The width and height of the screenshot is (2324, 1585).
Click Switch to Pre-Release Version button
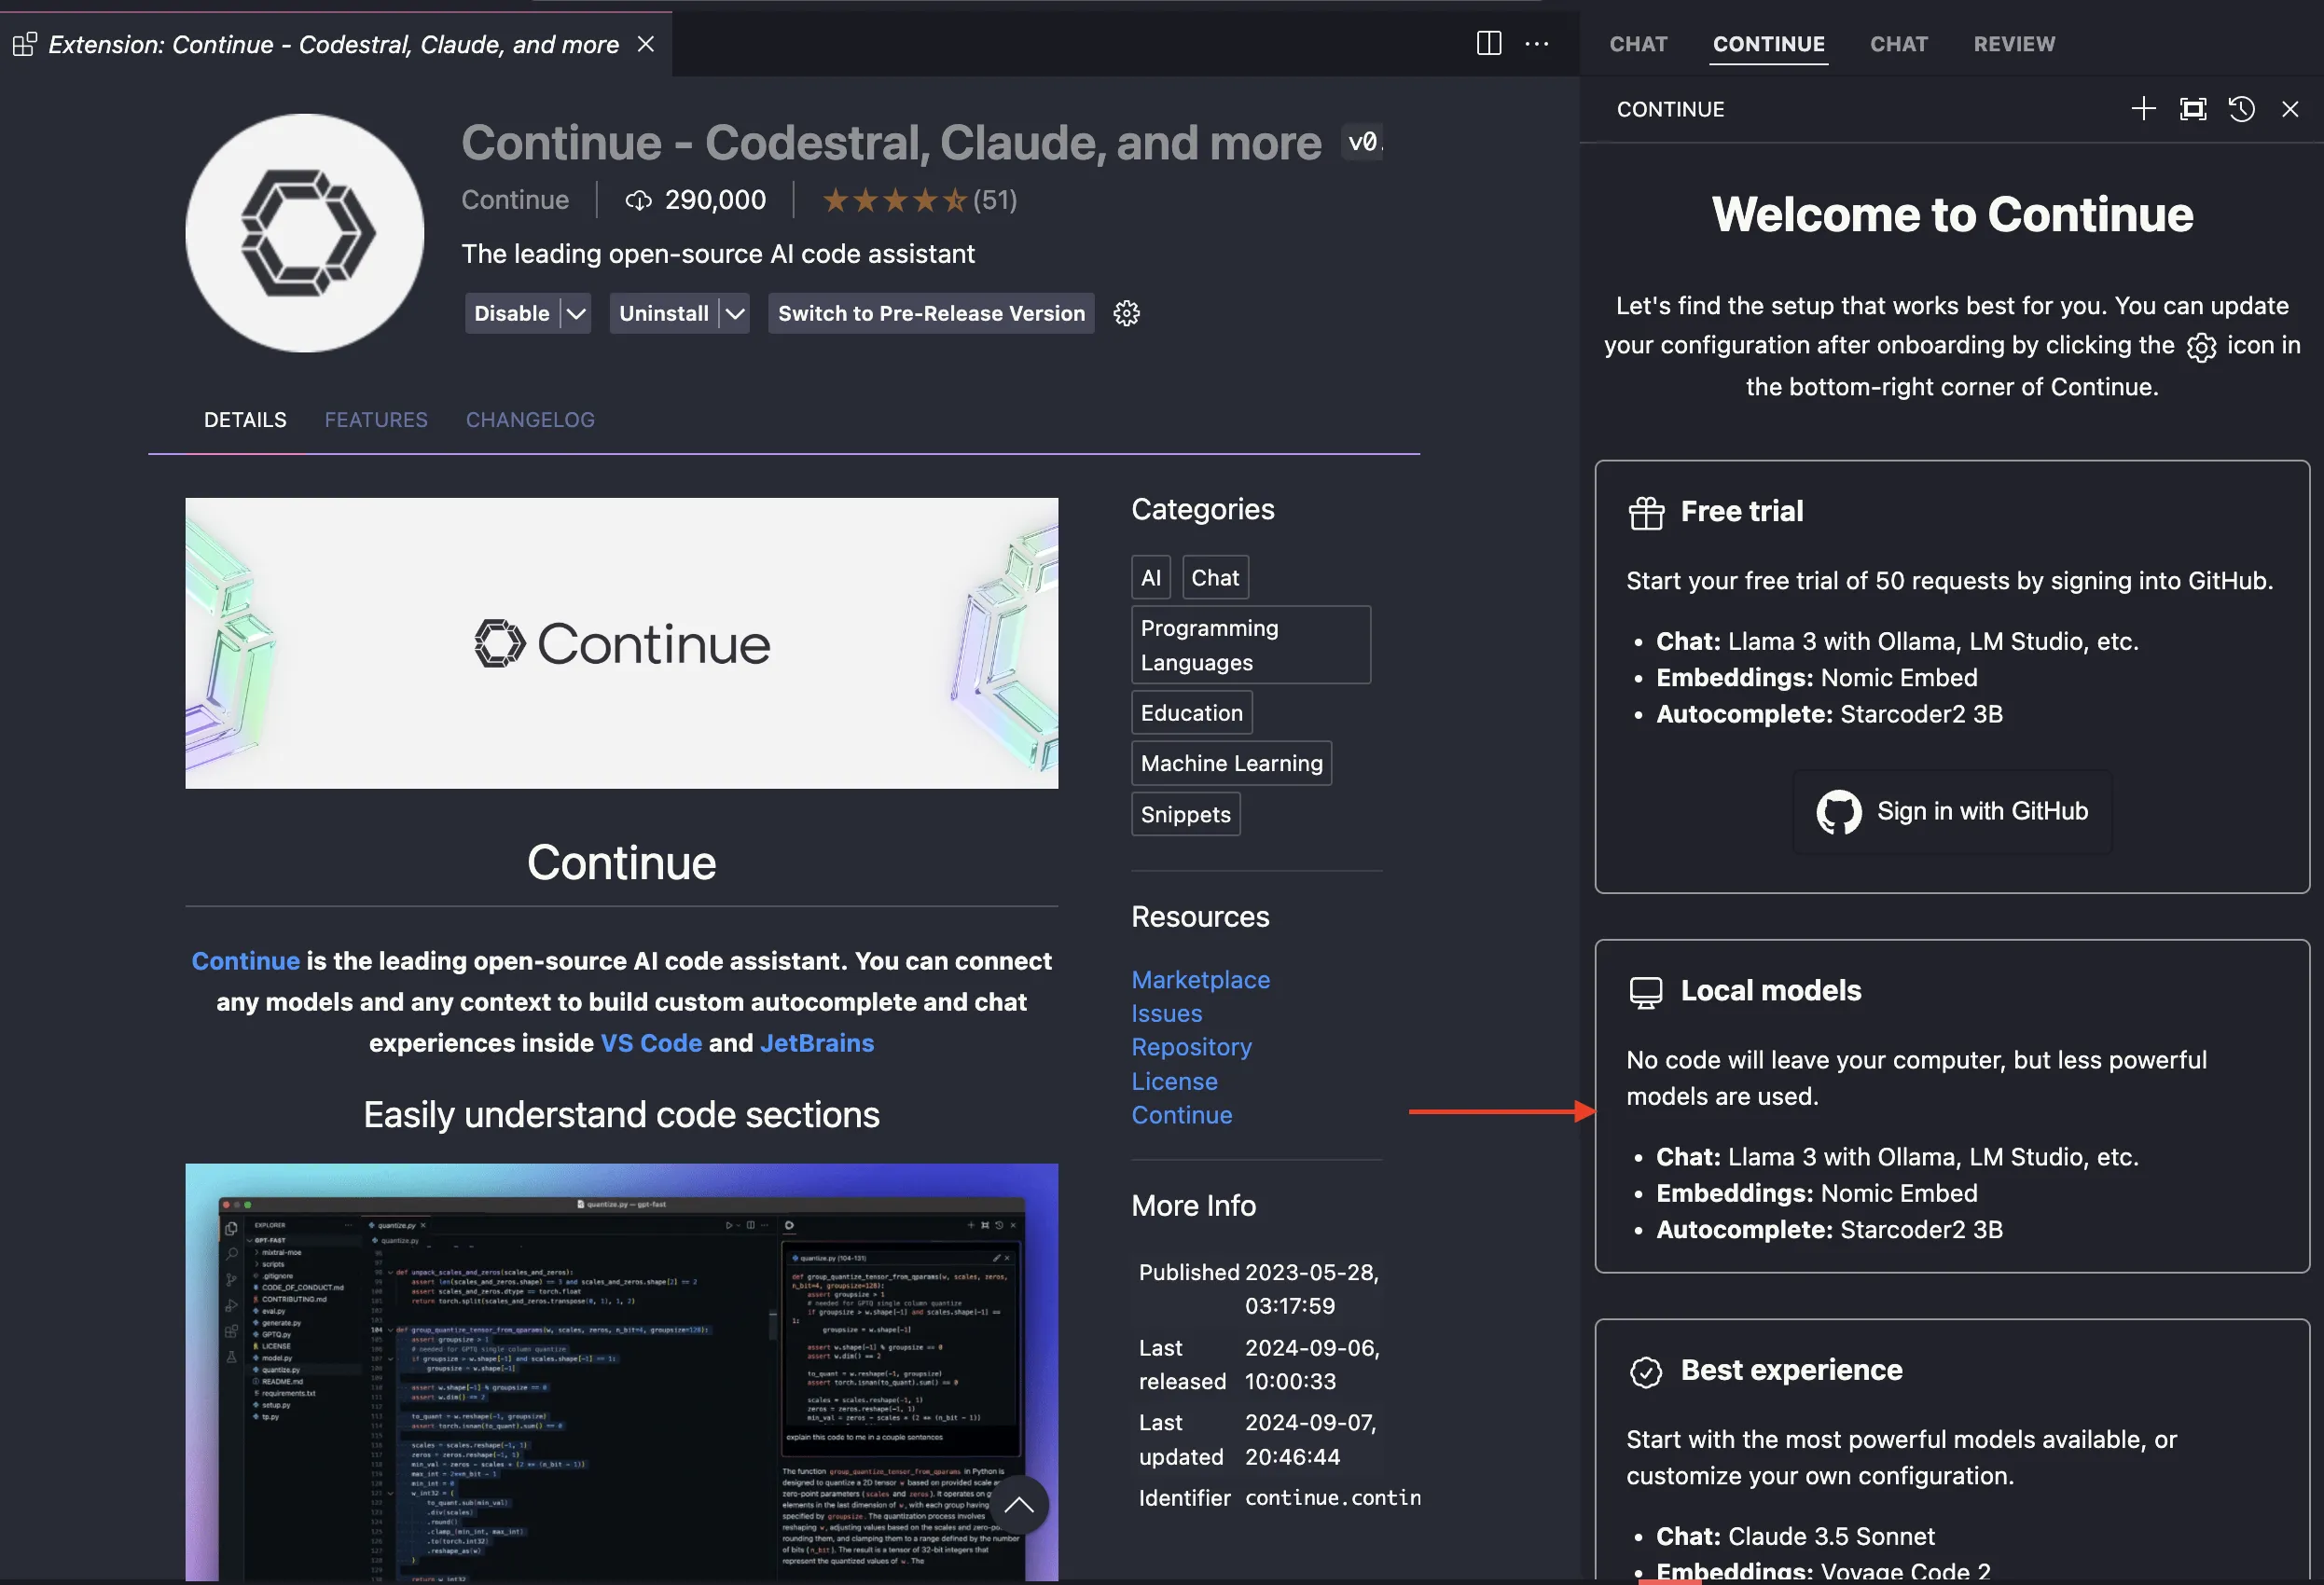tap(931, 314)
